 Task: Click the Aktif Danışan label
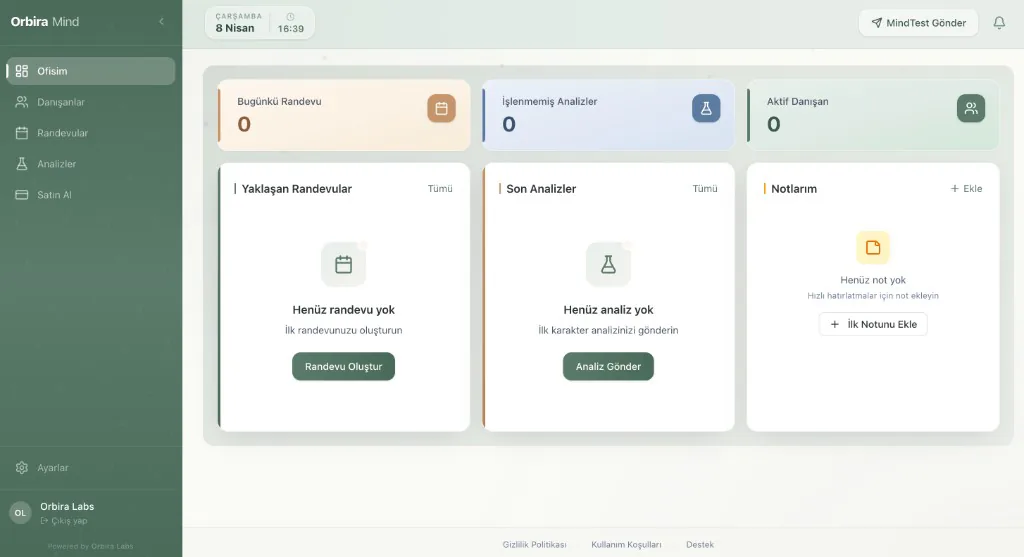(797, 101)
